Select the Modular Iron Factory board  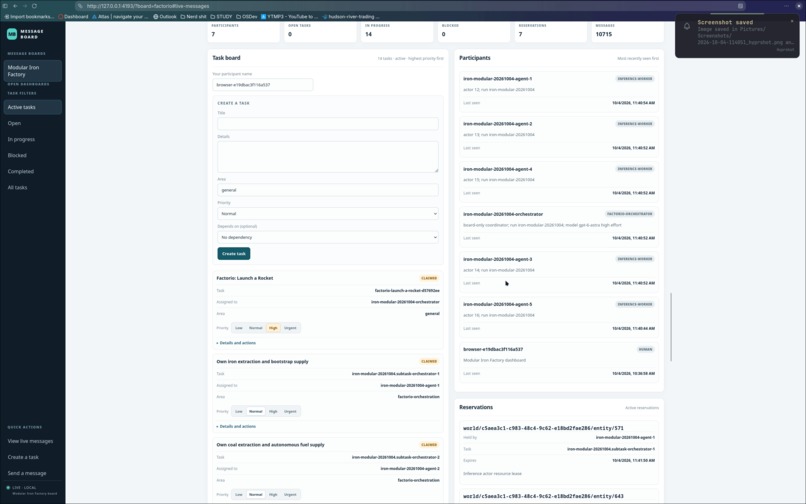(x=32, y=71)
